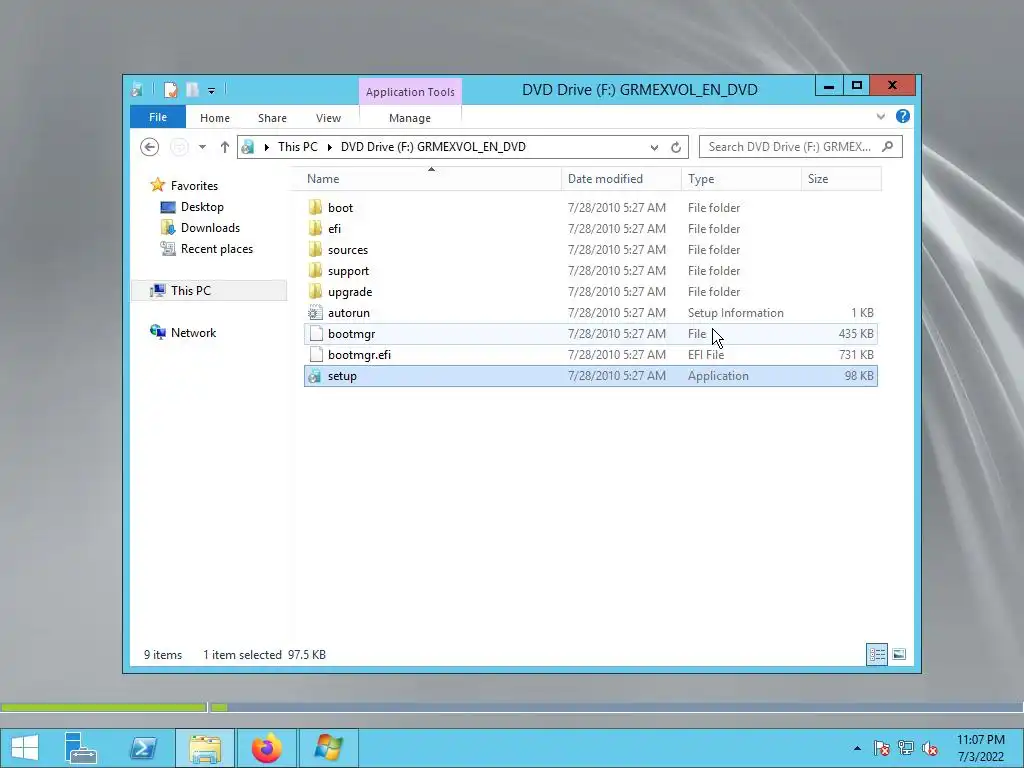Click the New Folder quick access icon
1024x768 pixels.
click(x=192, y=89)
